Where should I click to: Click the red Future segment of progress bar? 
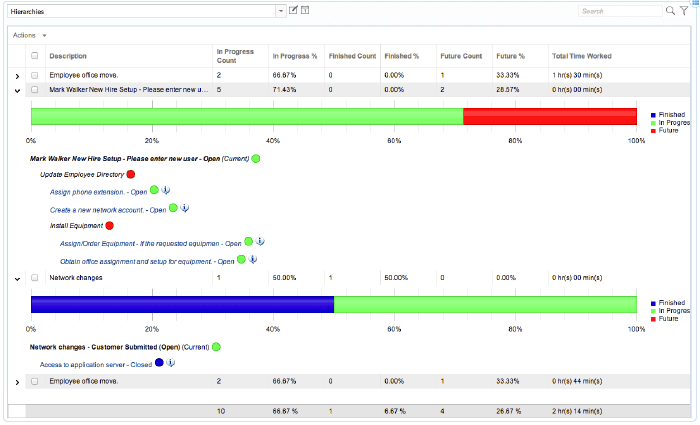tap(550, 117)
